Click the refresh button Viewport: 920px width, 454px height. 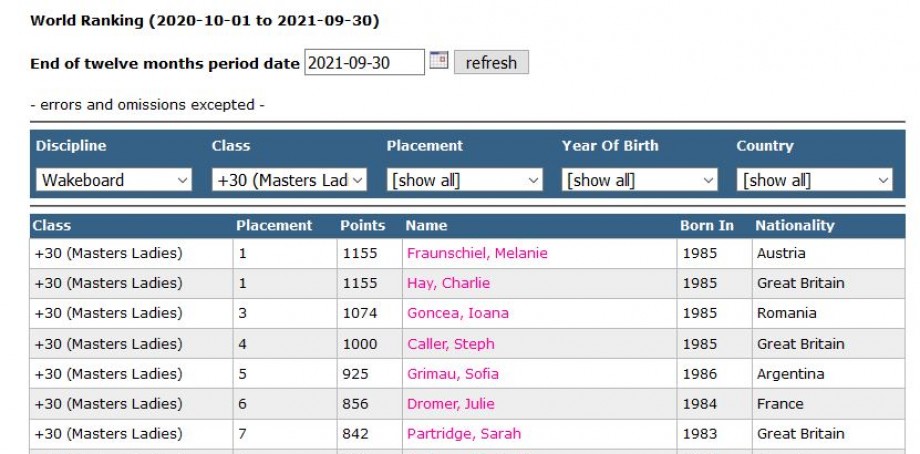click(491, 62)
